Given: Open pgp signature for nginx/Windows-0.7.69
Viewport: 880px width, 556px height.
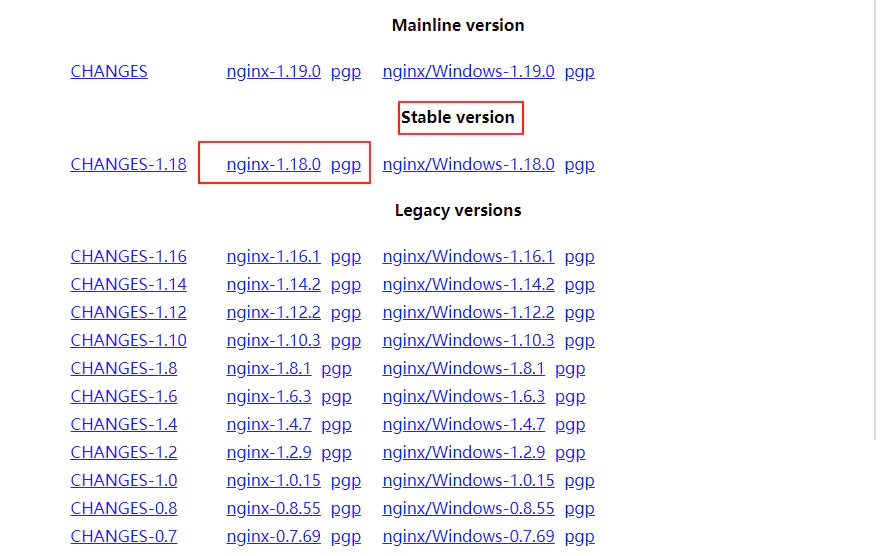Looking at the screenshot, I should tap(579, 538).
